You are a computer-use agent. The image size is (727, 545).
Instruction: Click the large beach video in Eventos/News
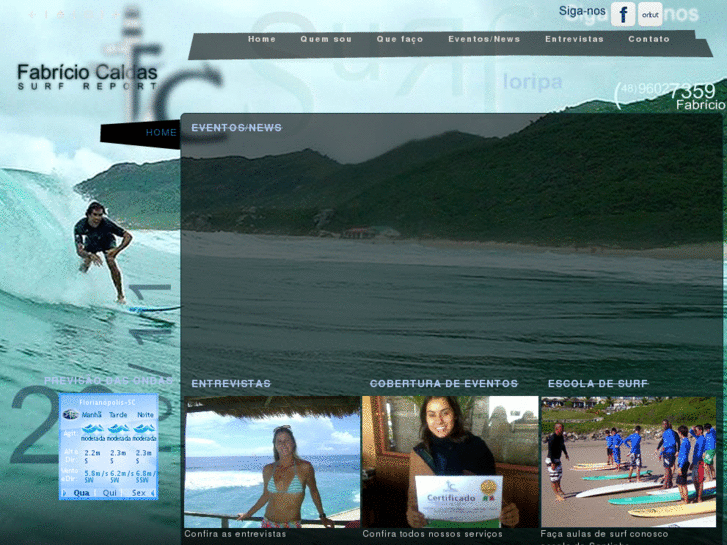click(x=452, y=253)
